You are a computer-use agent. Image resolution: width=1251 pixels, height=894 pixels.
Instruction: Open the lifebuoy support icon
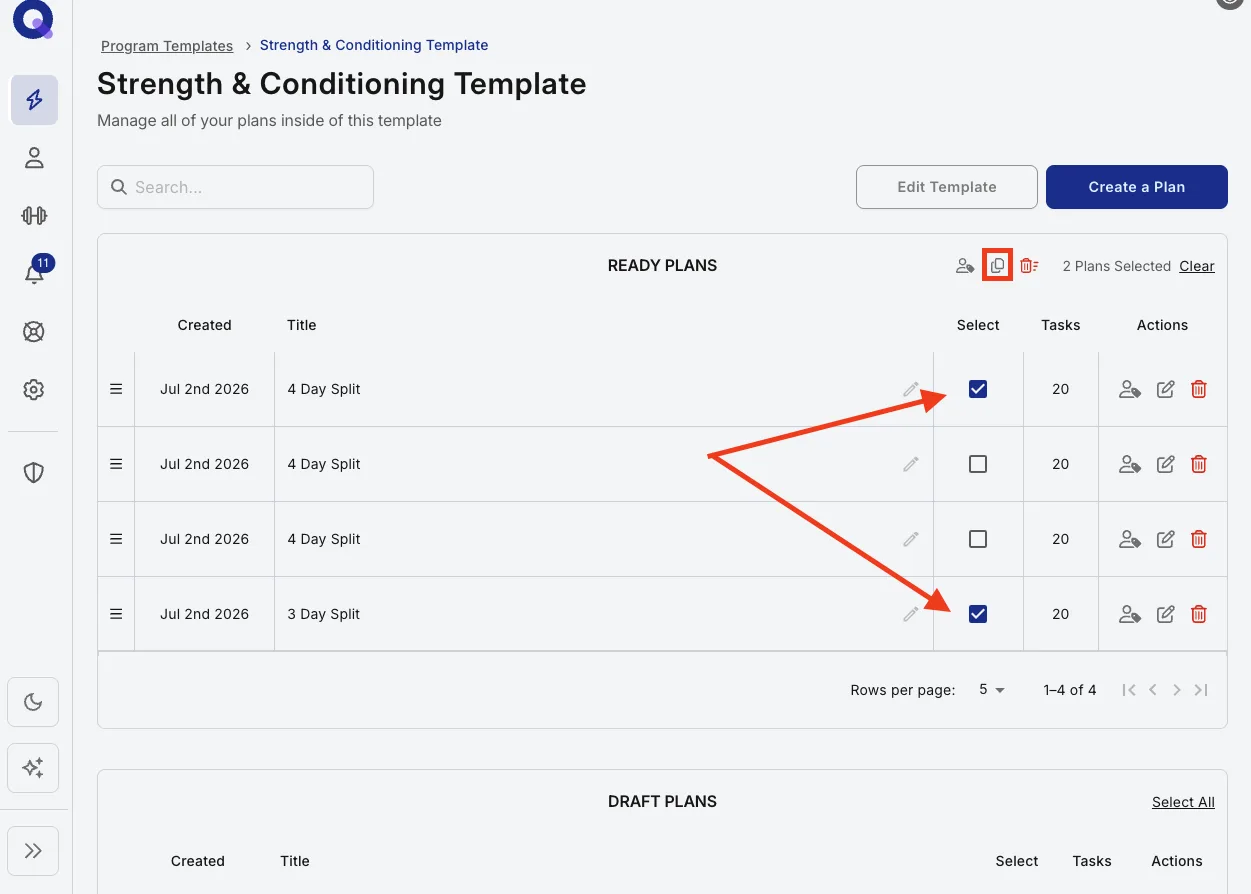34,332
